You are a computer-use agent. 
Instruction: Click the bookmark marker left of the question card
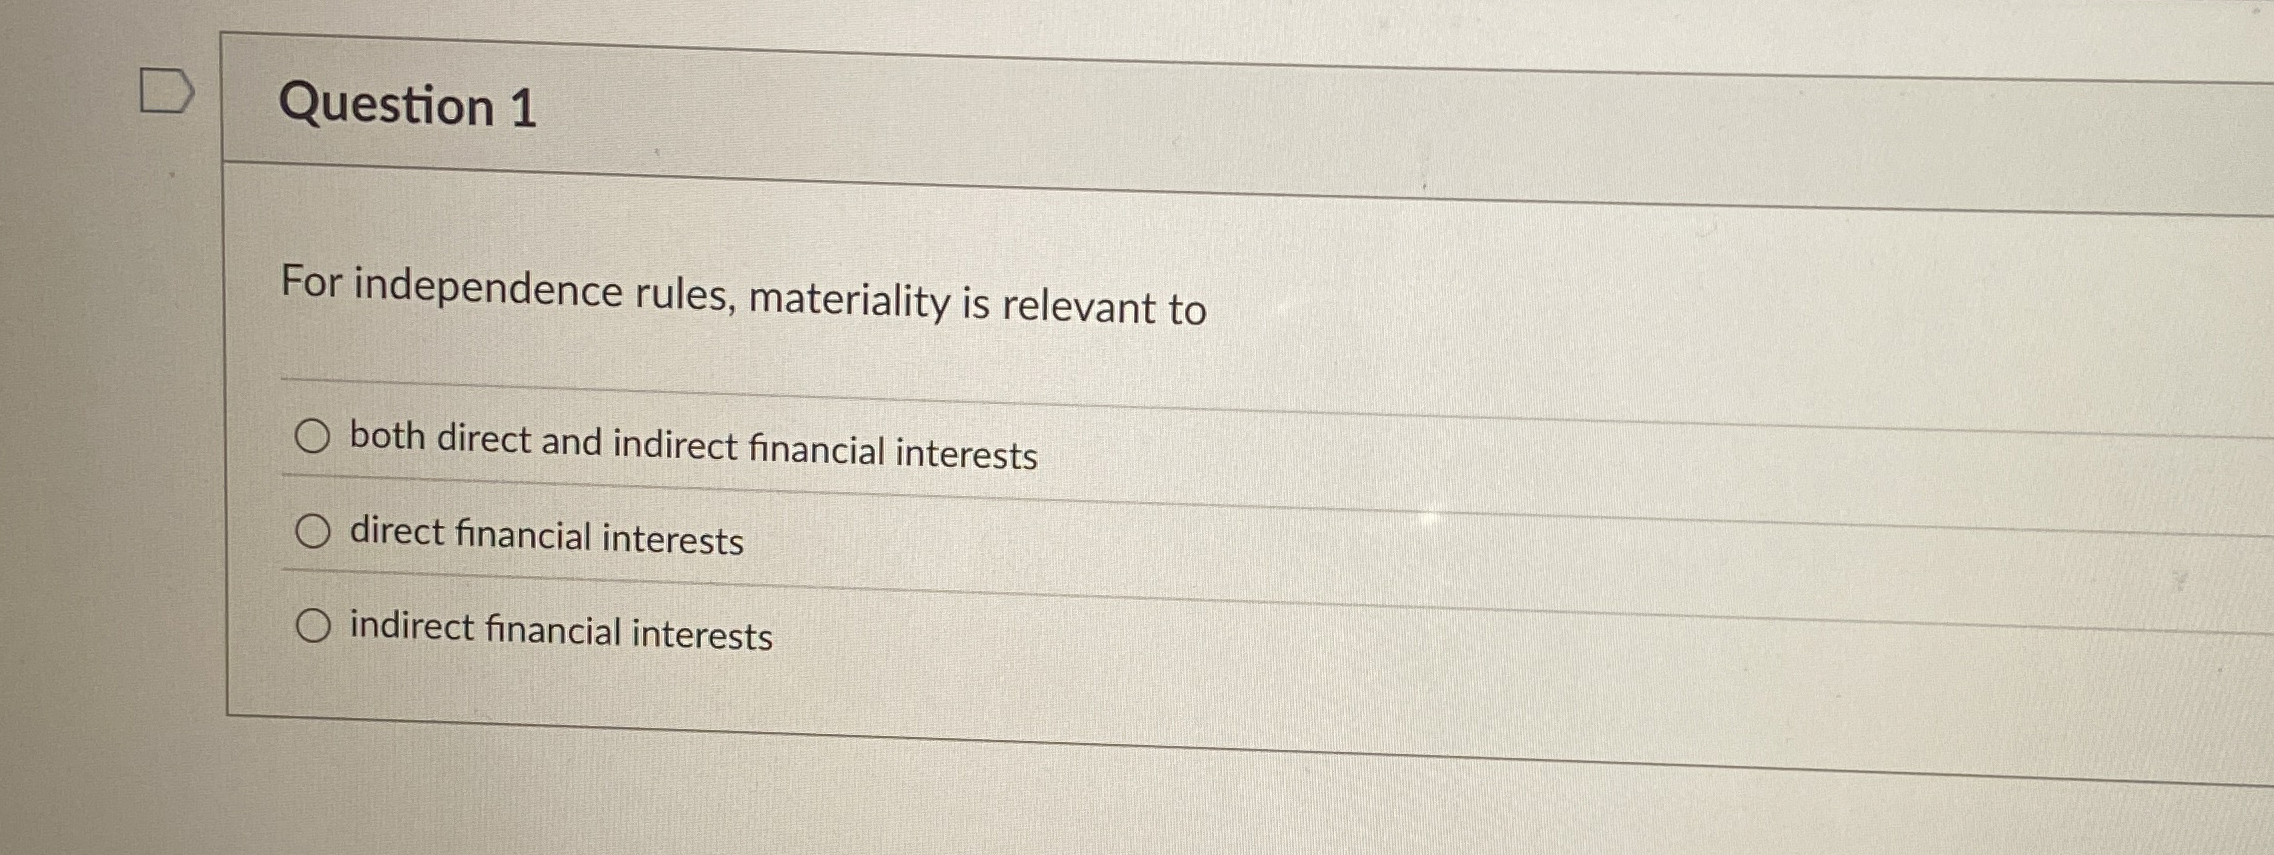coord(168,90)
